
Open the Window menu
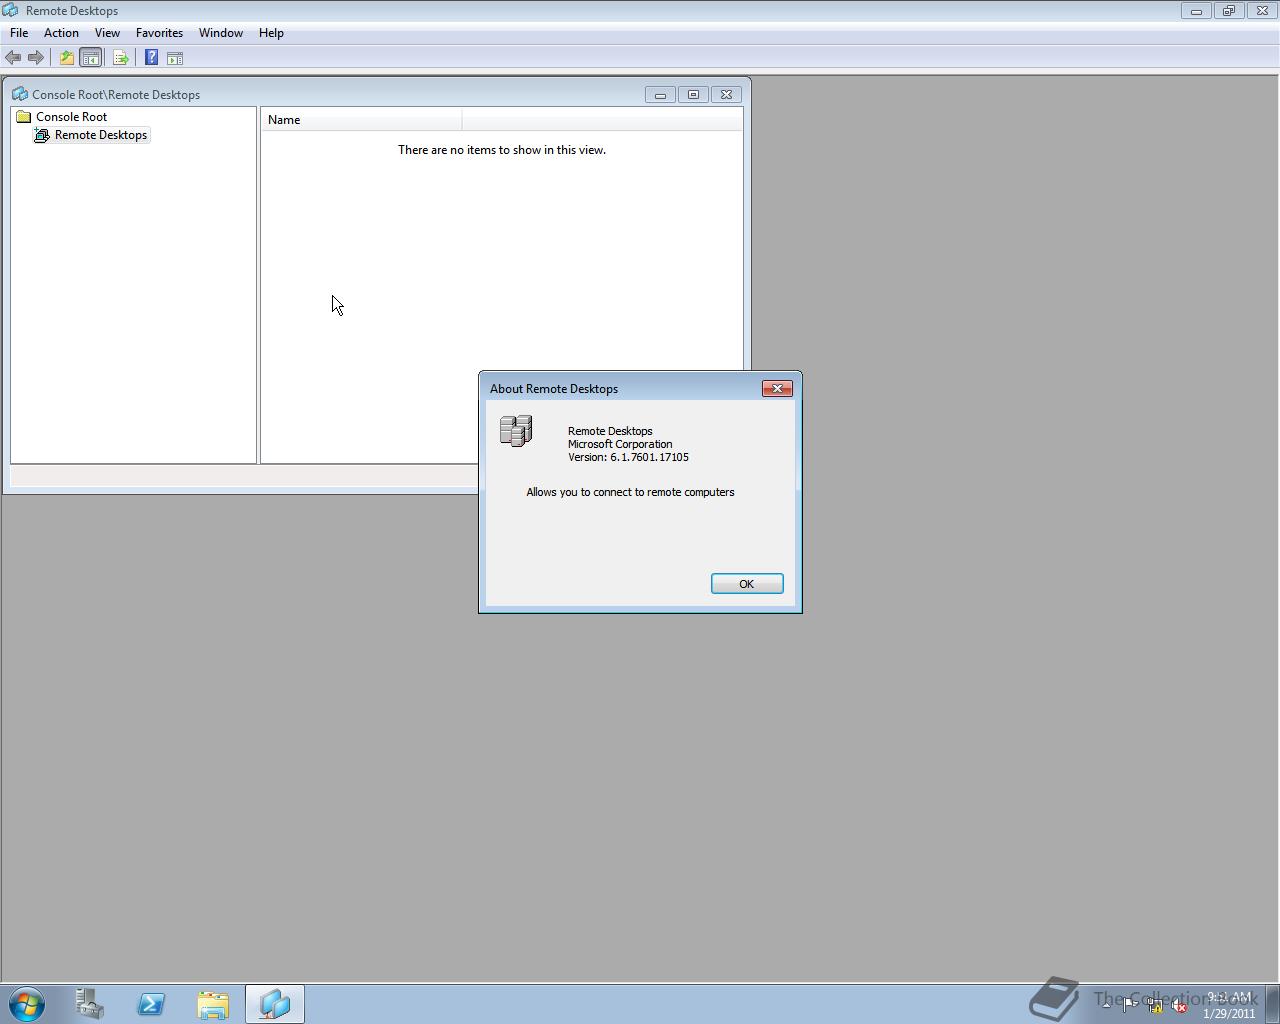click(221, 33)
